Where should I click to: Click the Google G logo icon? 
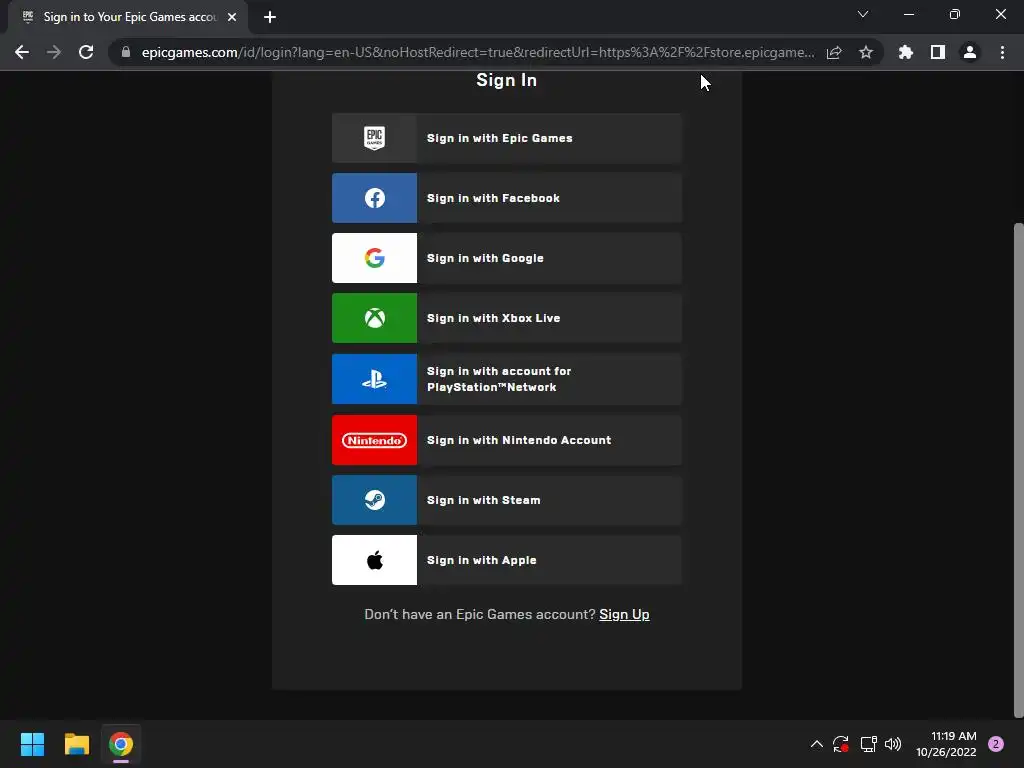(374, 258)
